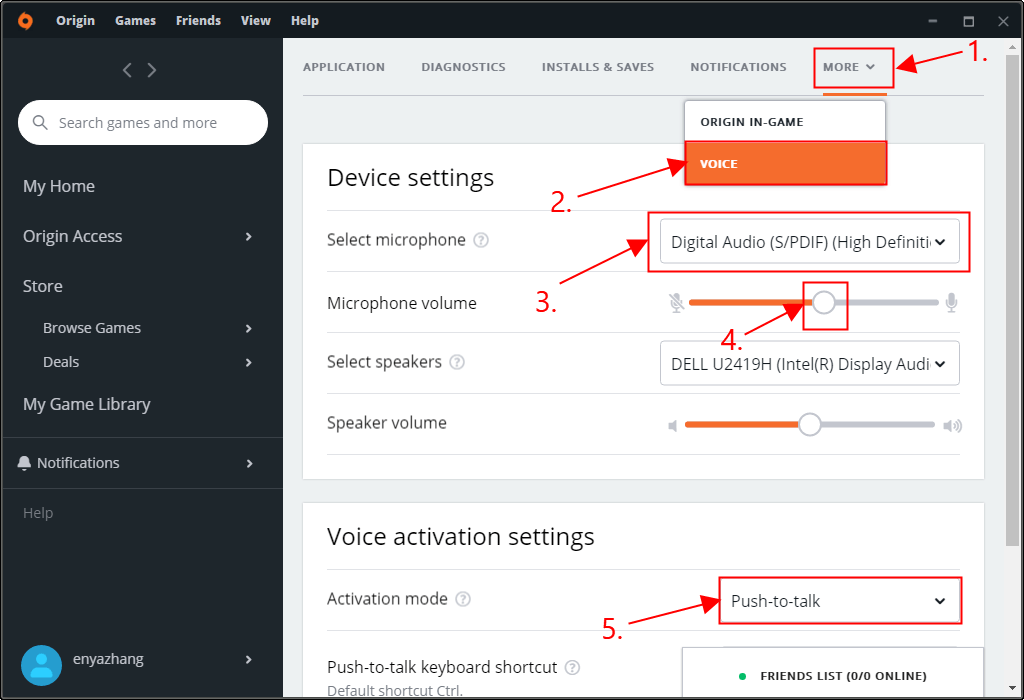Expand the Browse Games submenu

point(248,328)
